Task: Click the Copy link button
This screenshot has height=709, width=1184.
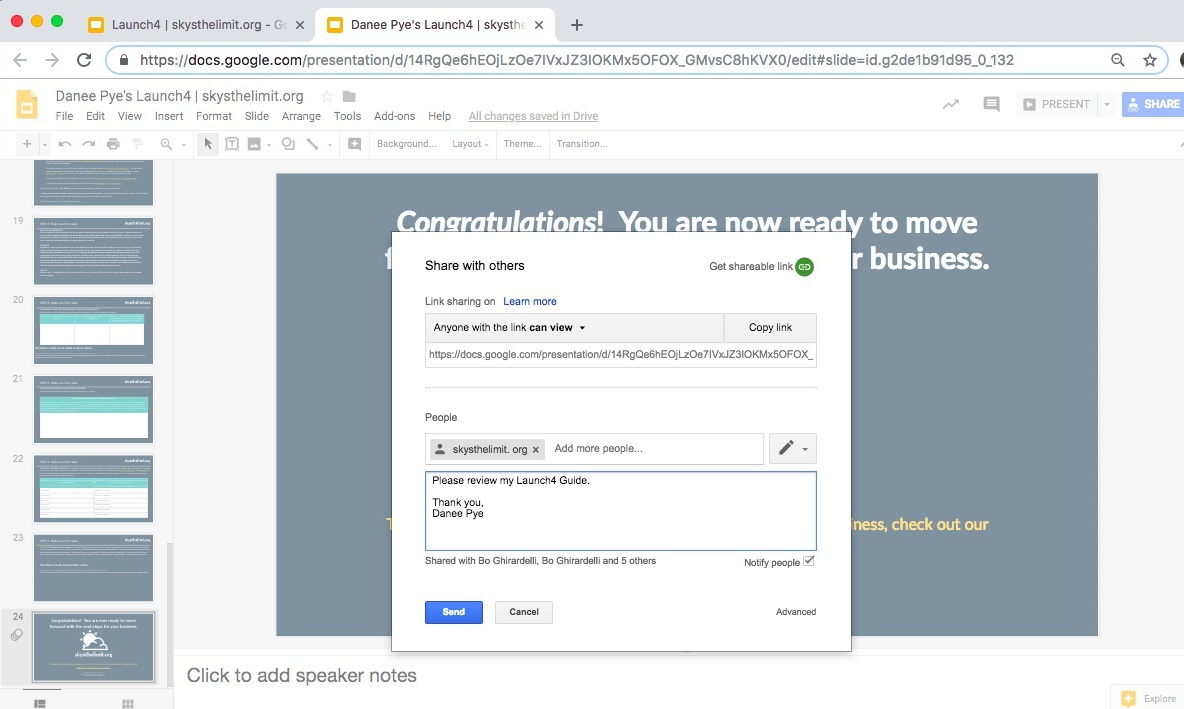Action: [x=770, y=328]
